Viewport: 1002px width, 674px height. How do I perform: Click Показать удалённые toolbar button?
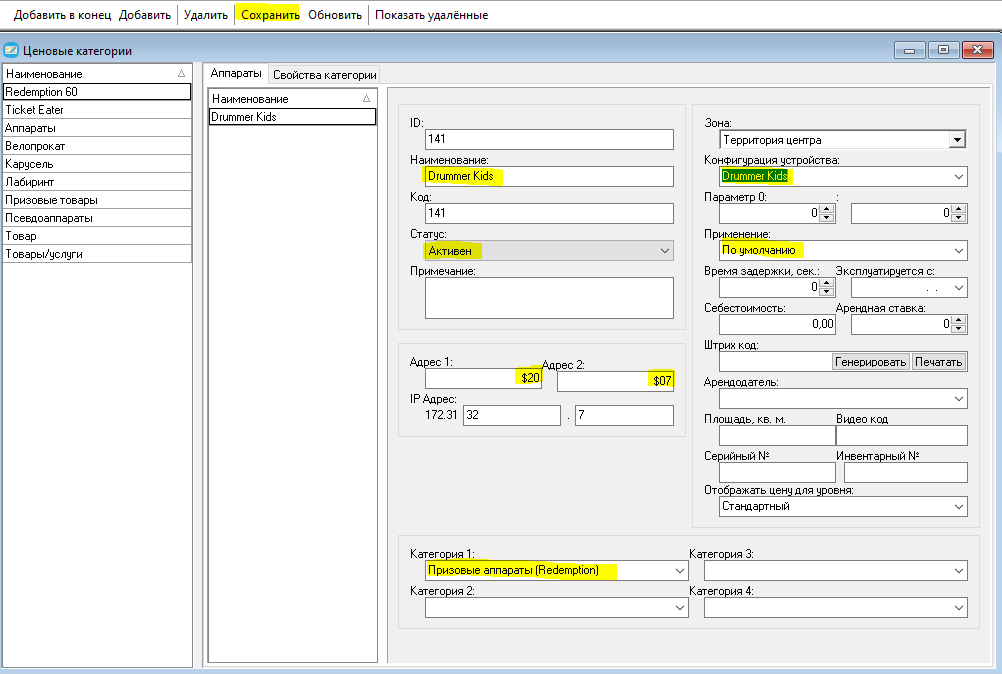pyautogui.click(x=431, y=15)
